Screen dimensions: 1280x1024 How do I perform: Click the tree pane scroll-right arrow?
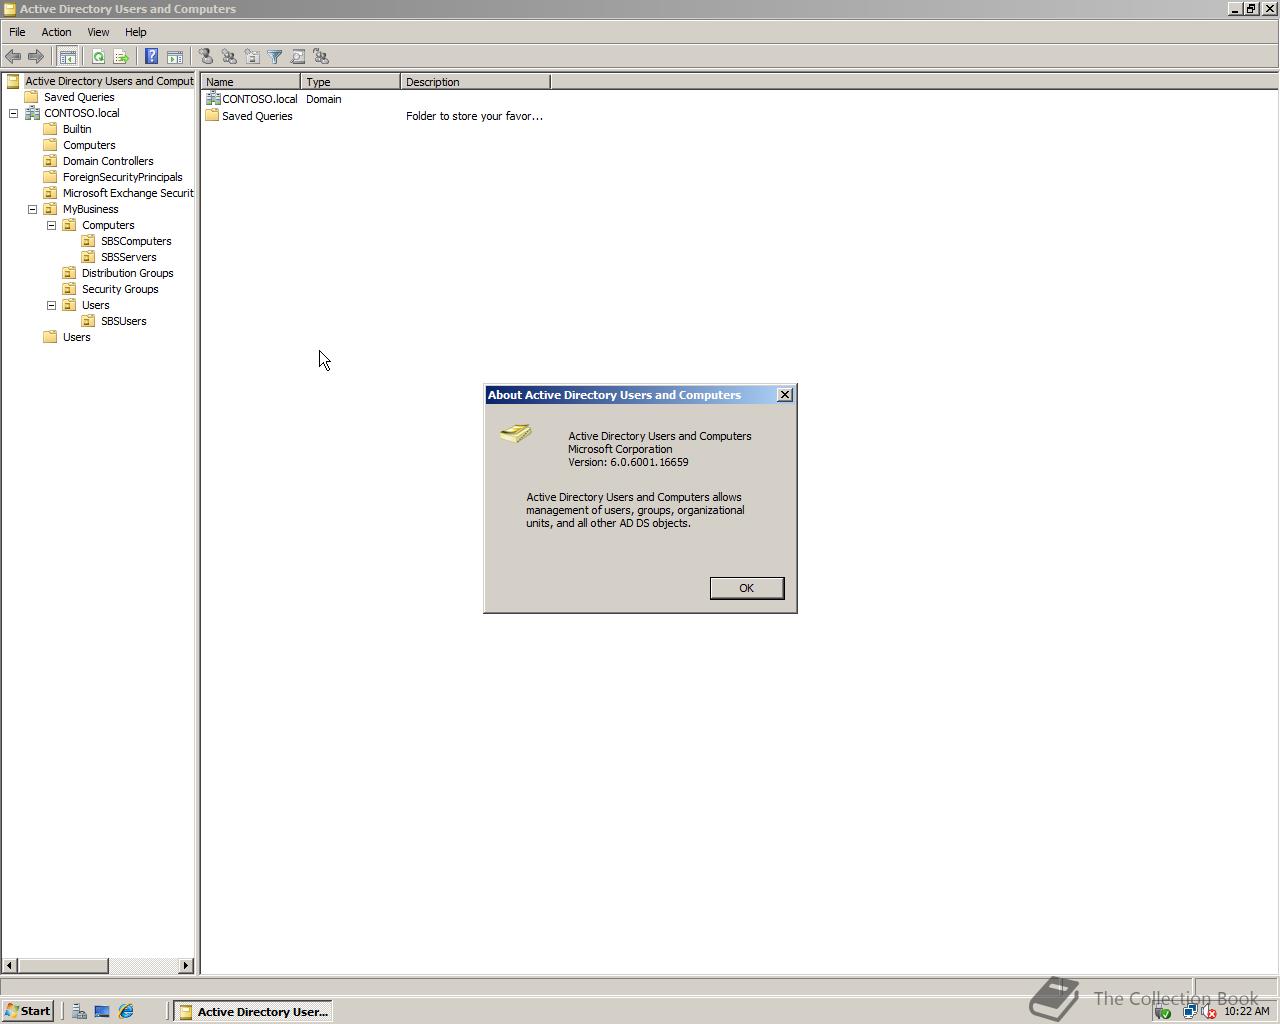[x=186, y=966]
